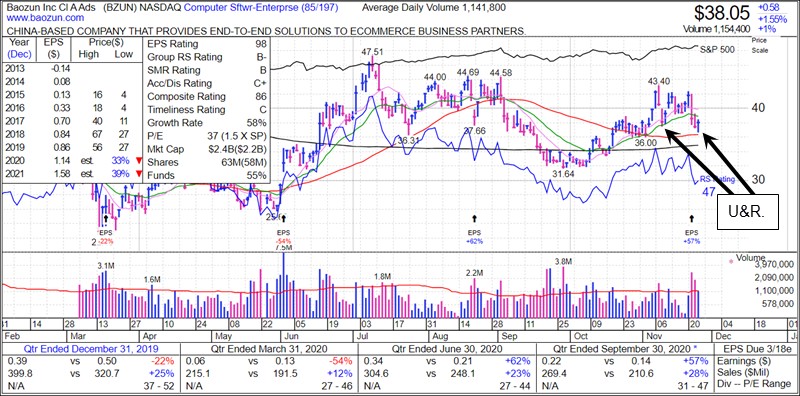Select the 7.5M volume spike label
Image resolution: width=800 pixels, height=396 pixels.
(x=284, y=248)
